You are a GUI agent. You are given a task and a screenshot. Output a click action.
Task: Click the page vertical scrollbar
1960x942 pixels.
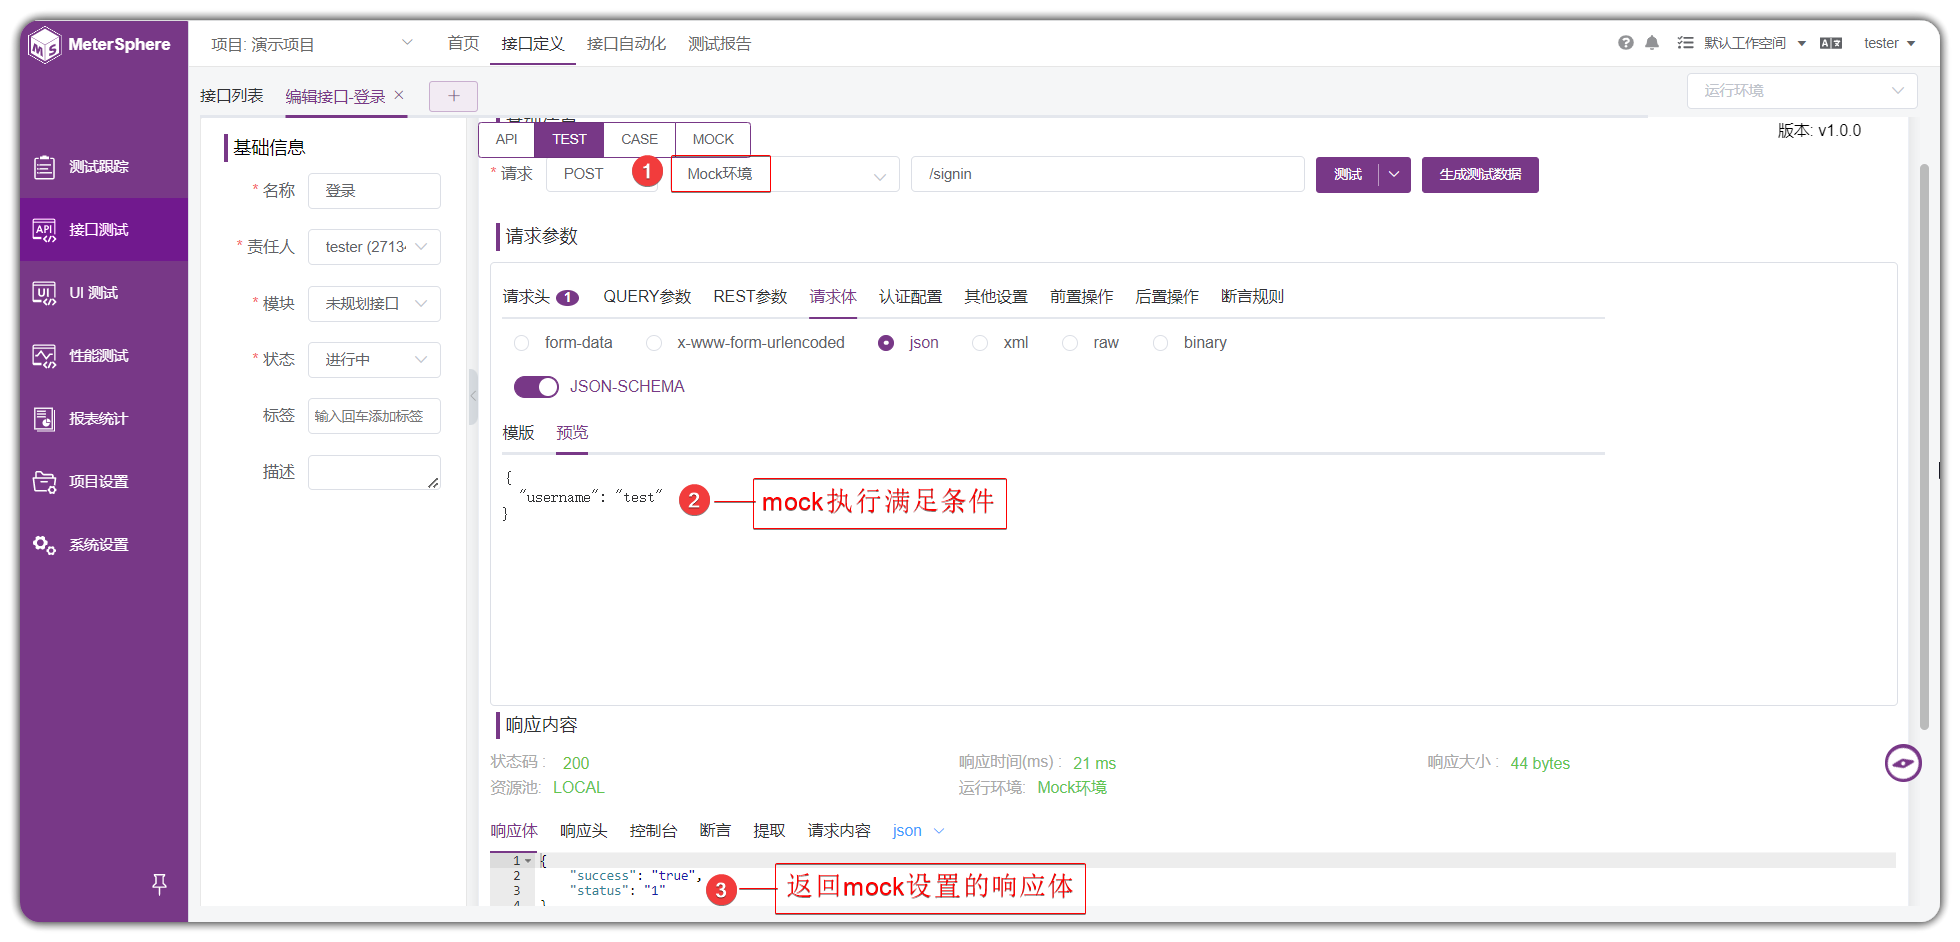pyautogui.click(x=1924, y=447)
